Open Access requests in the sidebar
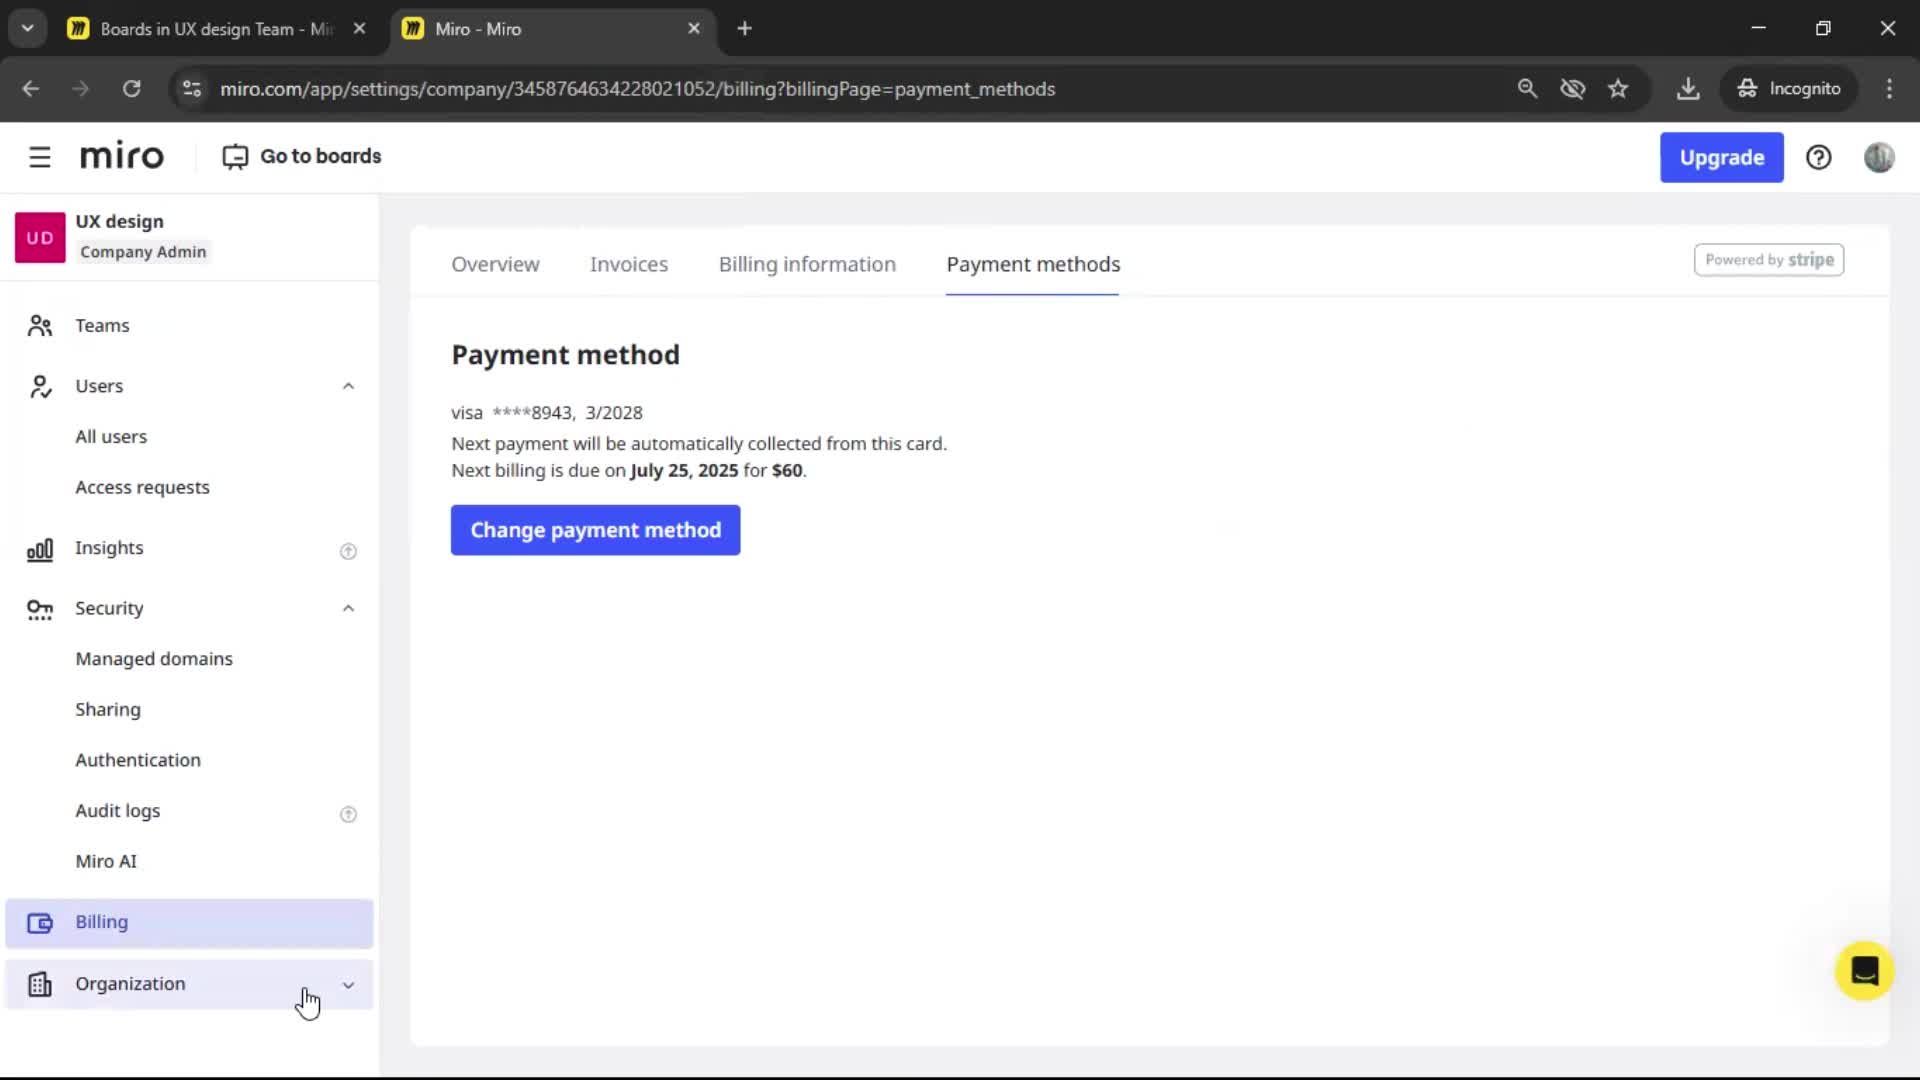 pyautogui.click(x=142, y=488)
